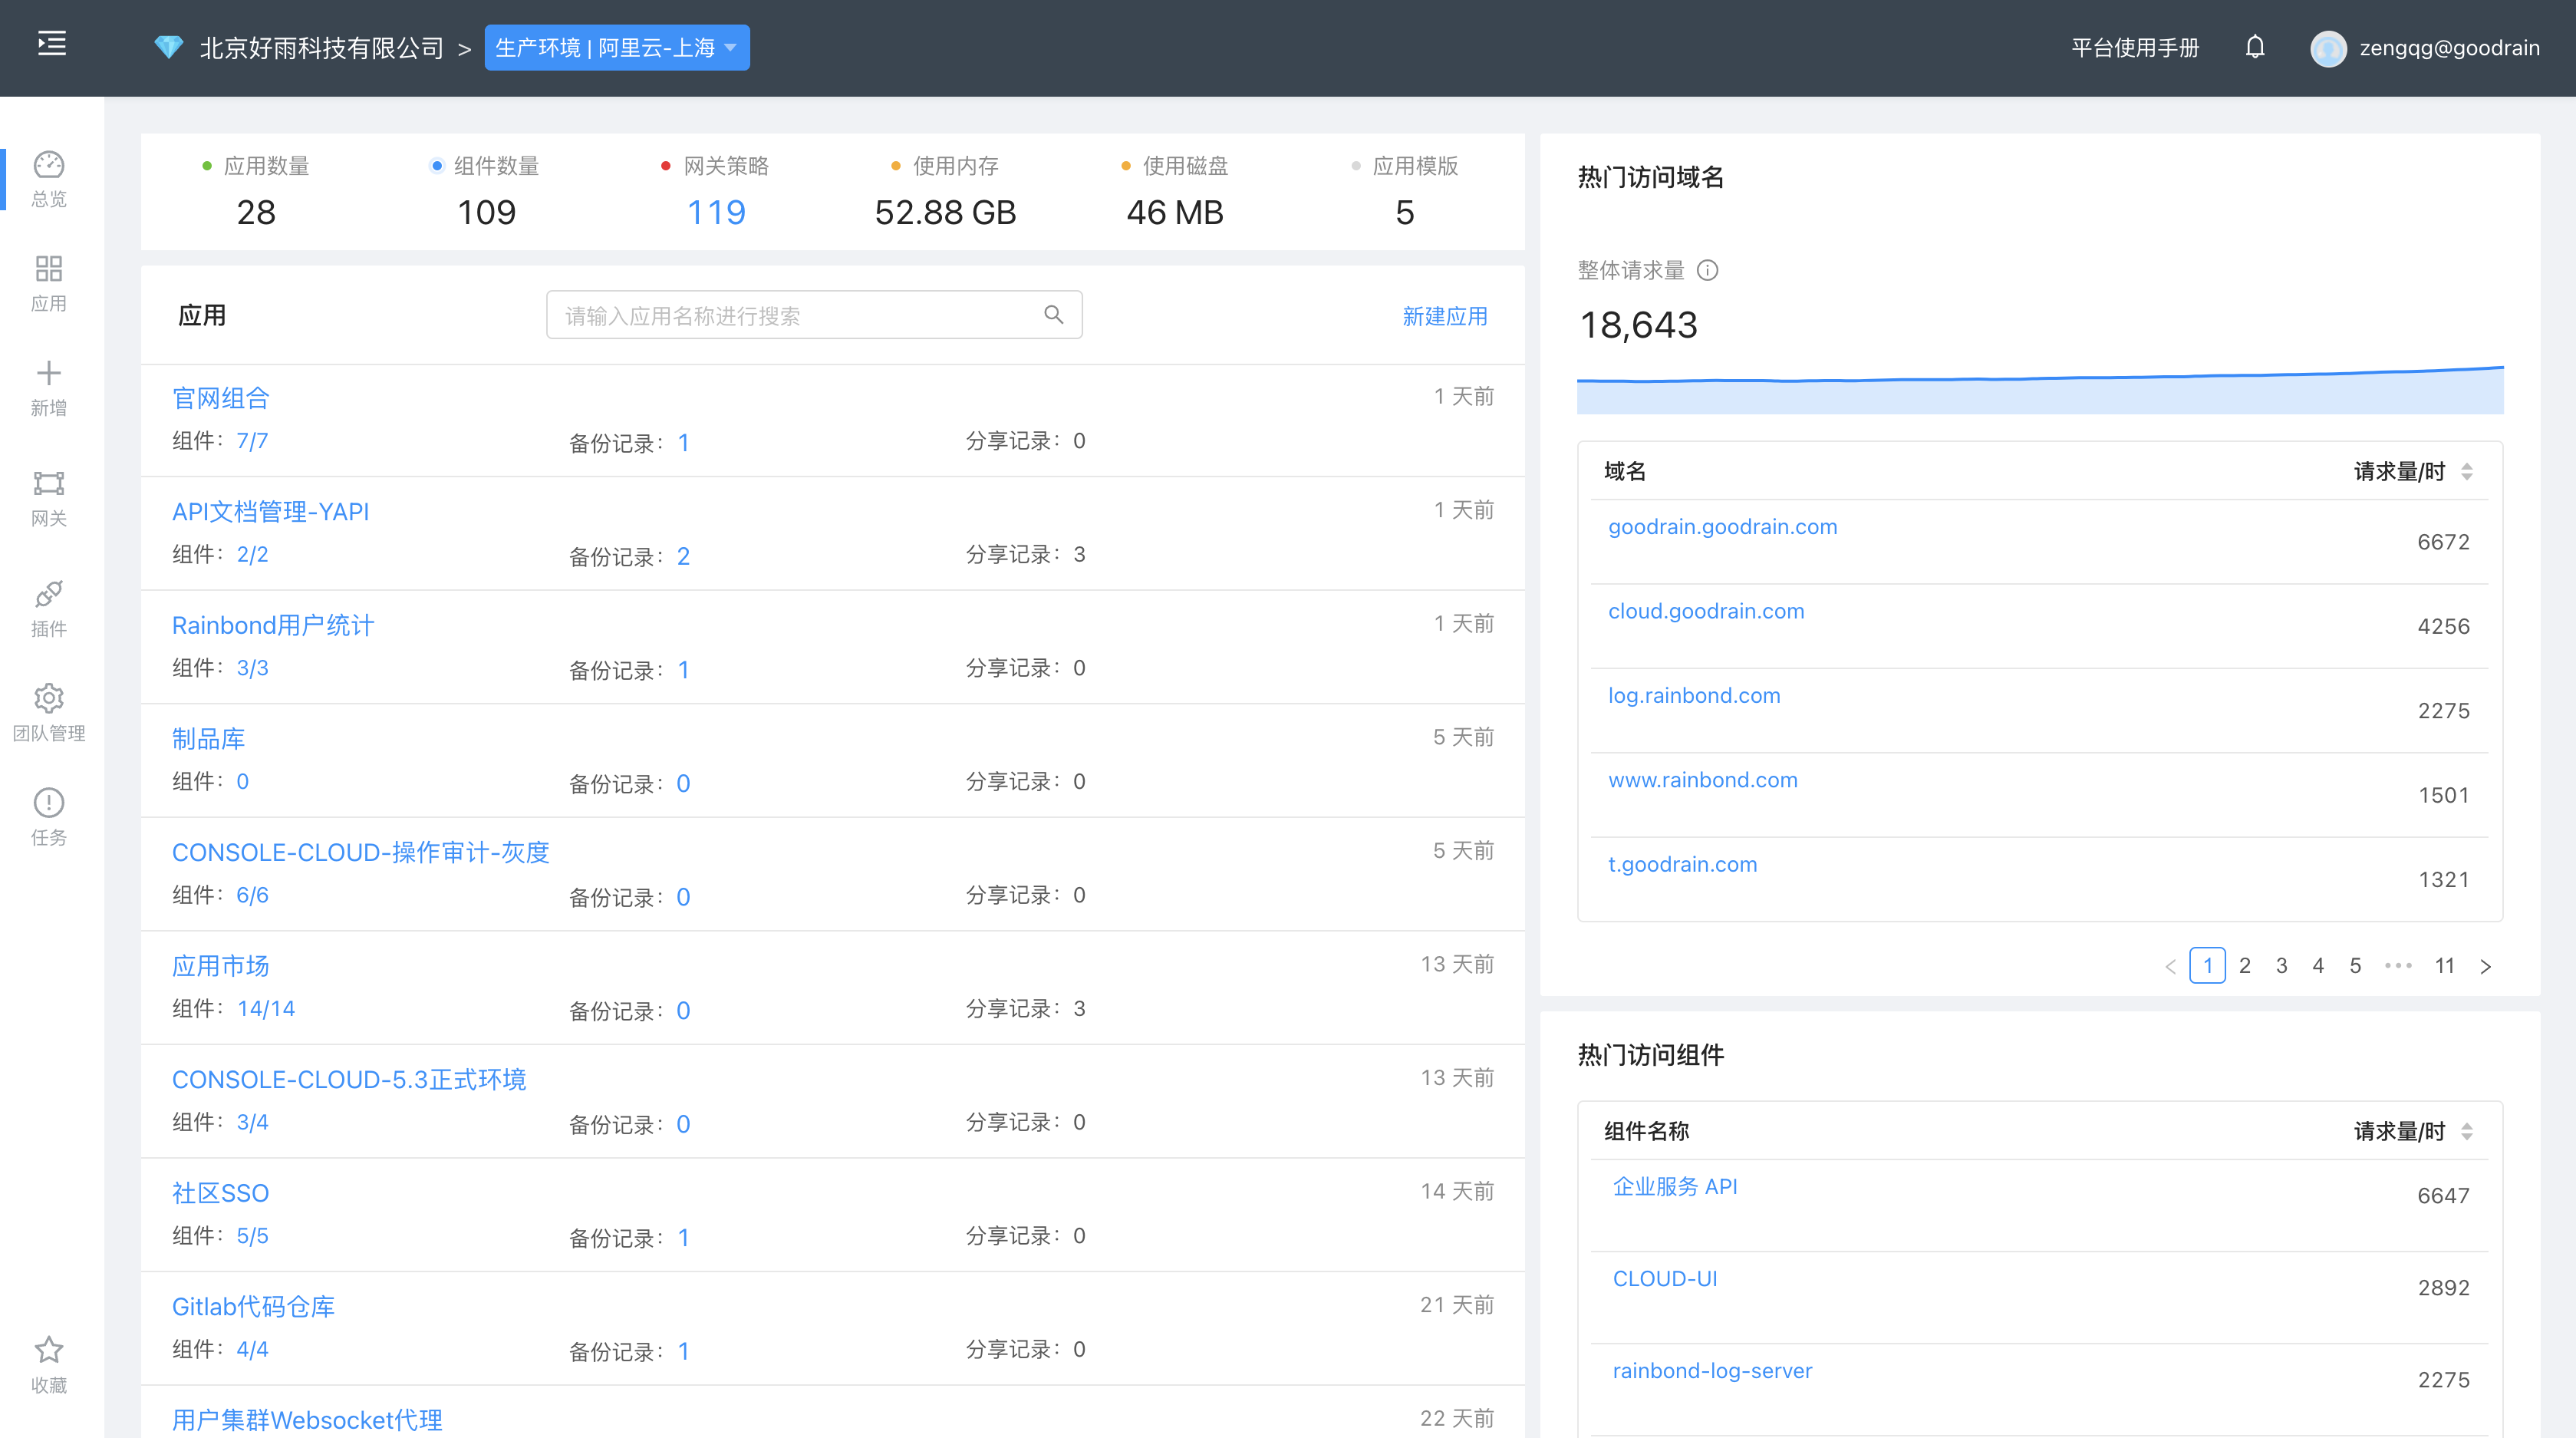Screen dimensions: 2576x1438
Task: Open the 应用市场 application
Action: pyautogui.click(x=221, y=966)
